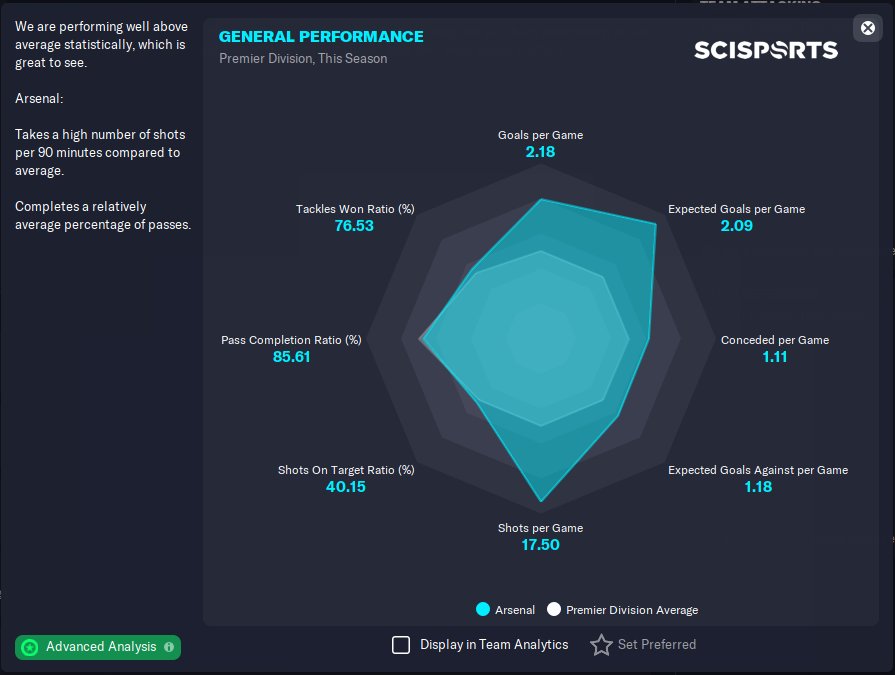Click the Premier Division Average white legend dot

click(x=554, y=609)
